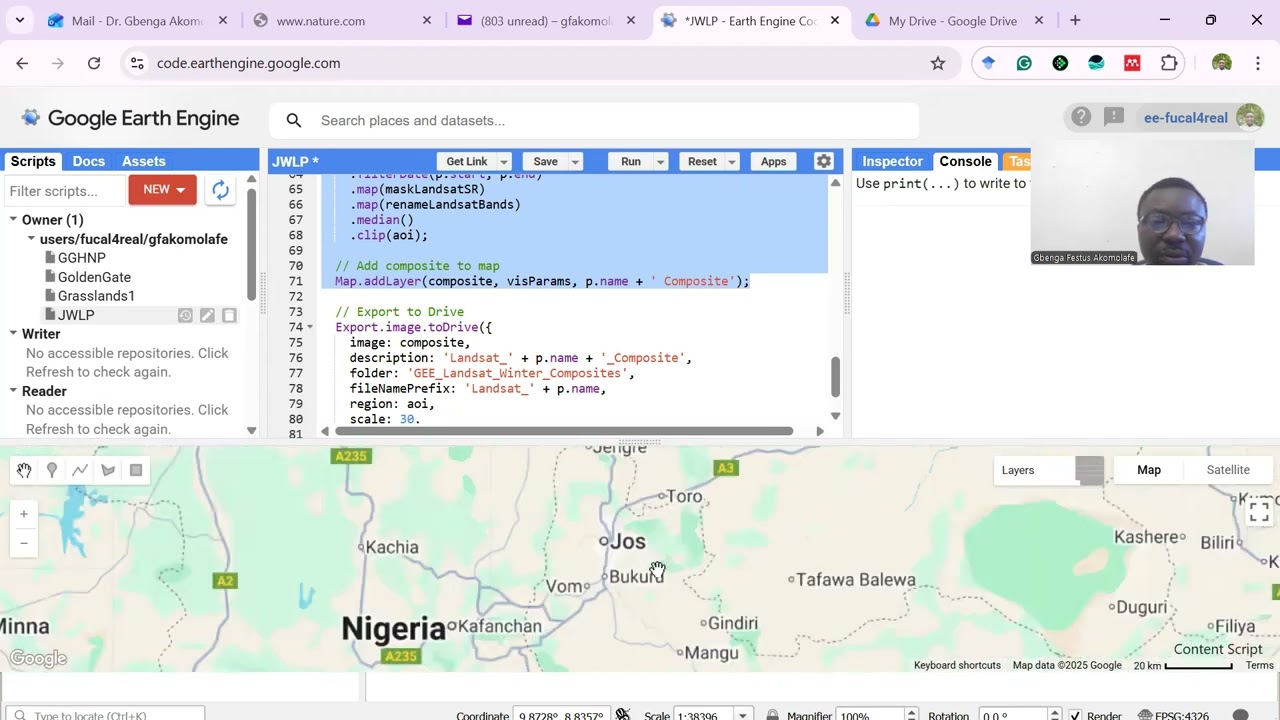The height and width of the screenshot is (720, 1280).
Task: Refresh the scripts repository list
Action: click(220, 190)
